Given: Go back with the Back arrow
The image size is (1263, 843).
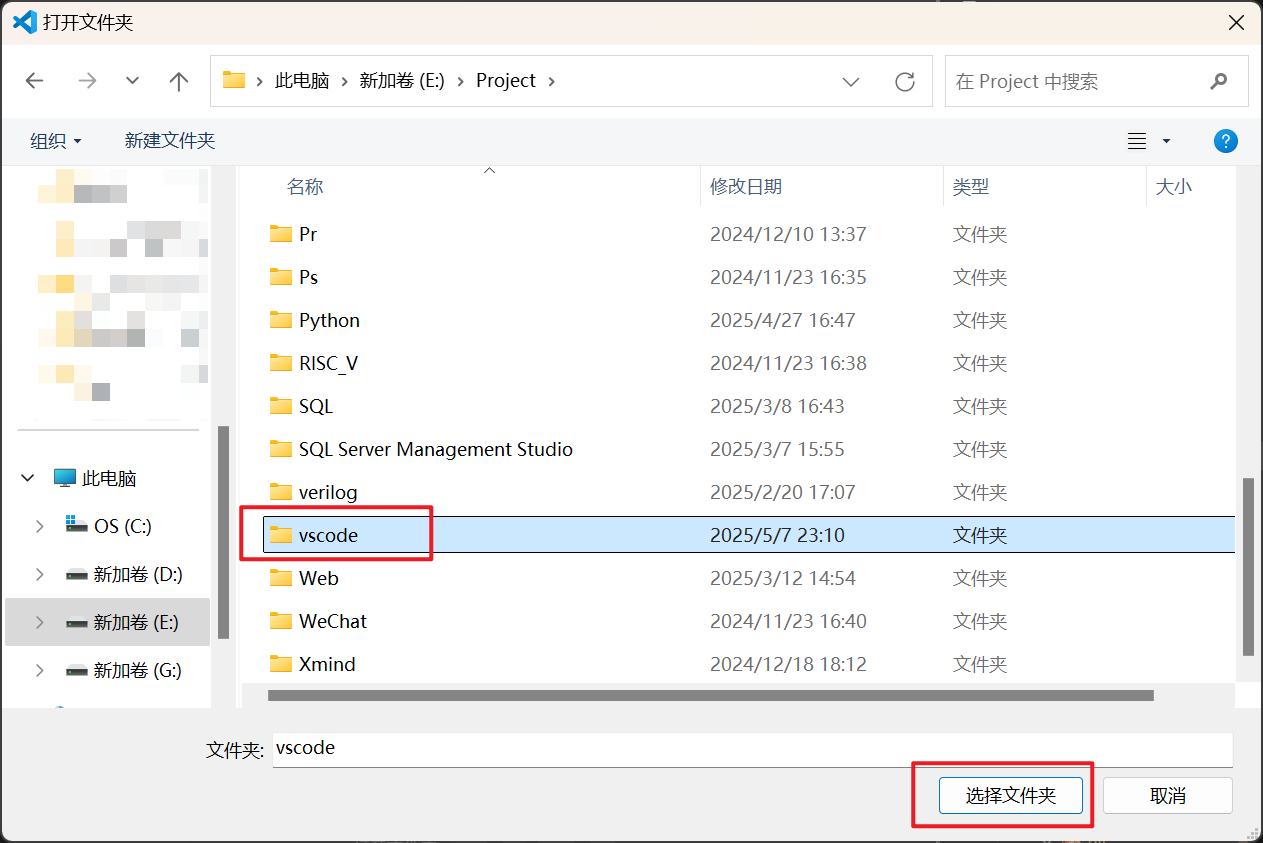Looking at the screenshot, I should pyautogui.click(x=35, y=81).
